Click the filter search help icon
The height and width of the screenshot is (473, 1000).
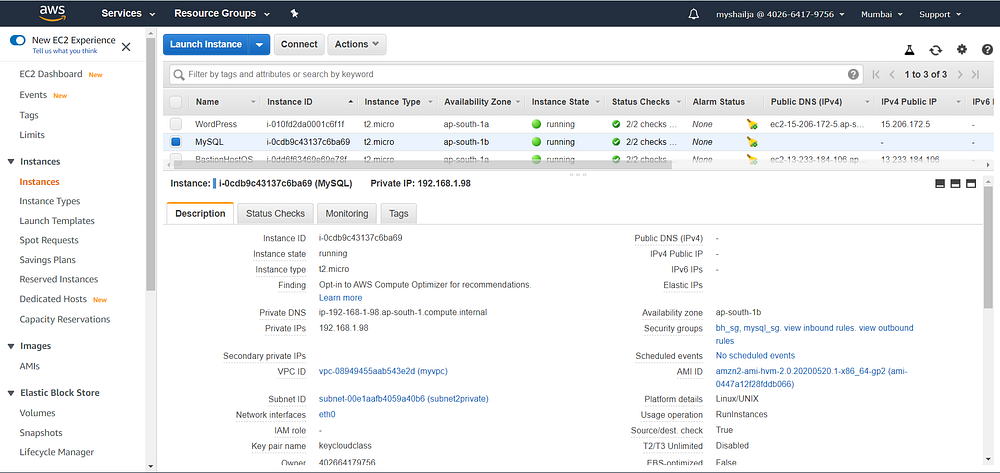click(853, 74)
